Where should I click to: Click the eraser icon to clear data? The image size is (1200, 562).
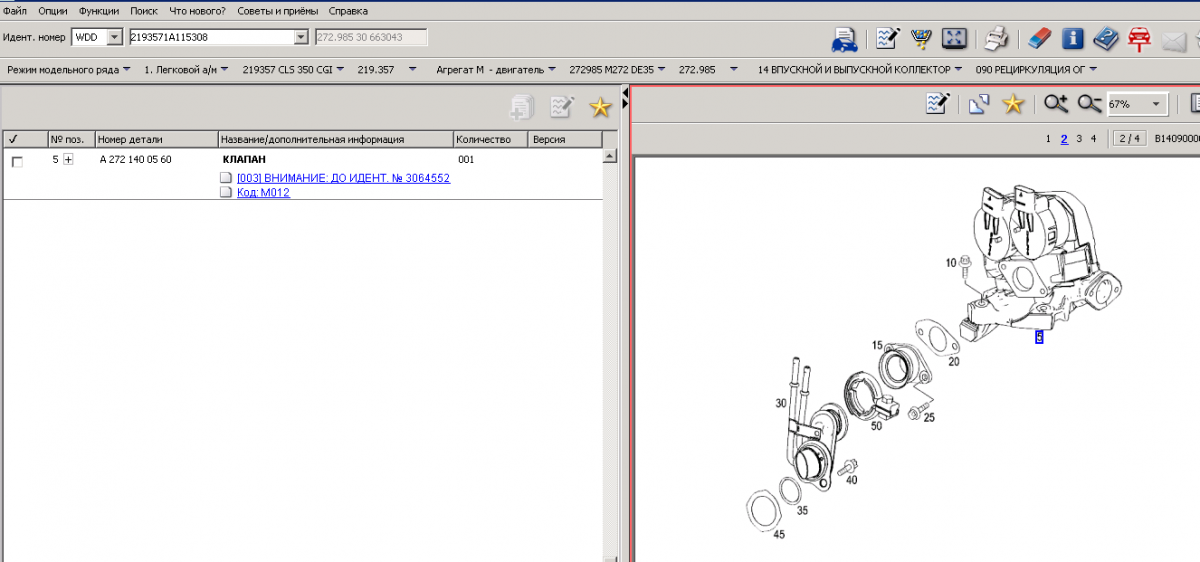tap(1040, 39)
